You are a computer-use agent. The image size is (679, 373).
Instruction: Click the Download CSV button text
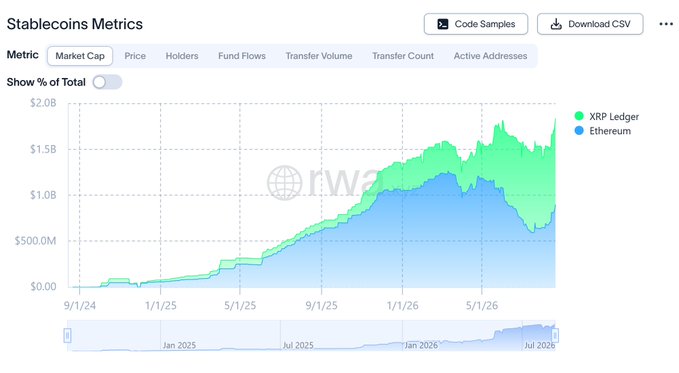click(x=599, y=24)
